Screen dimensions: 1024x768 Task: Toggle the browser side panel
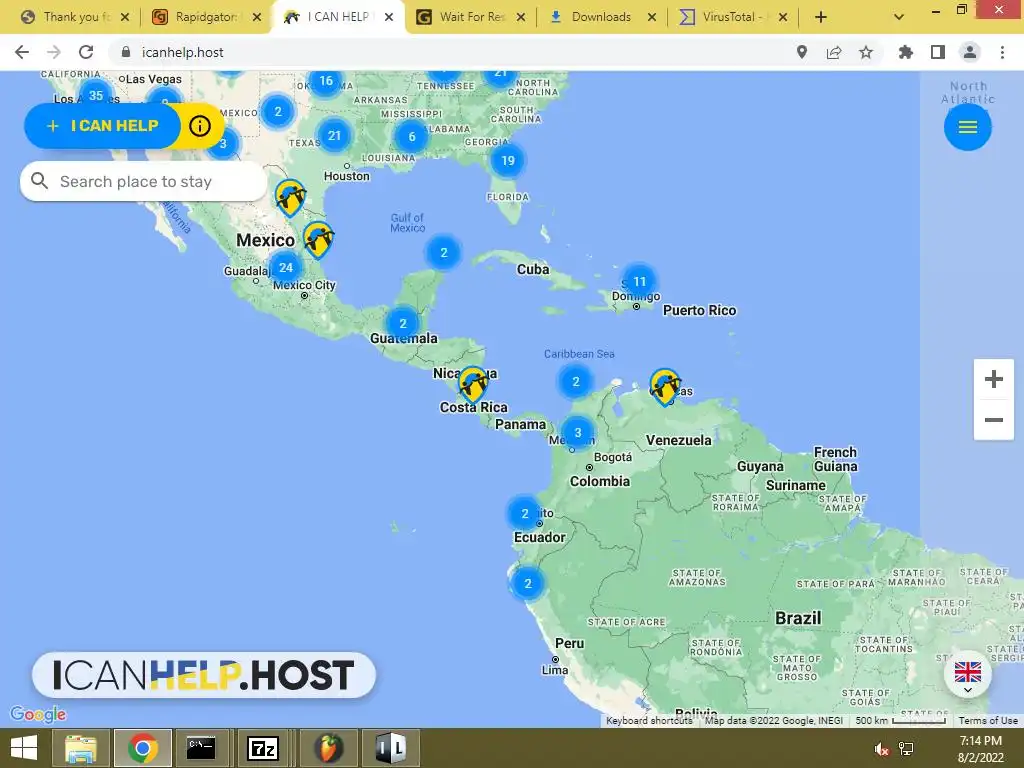[938, 52]
